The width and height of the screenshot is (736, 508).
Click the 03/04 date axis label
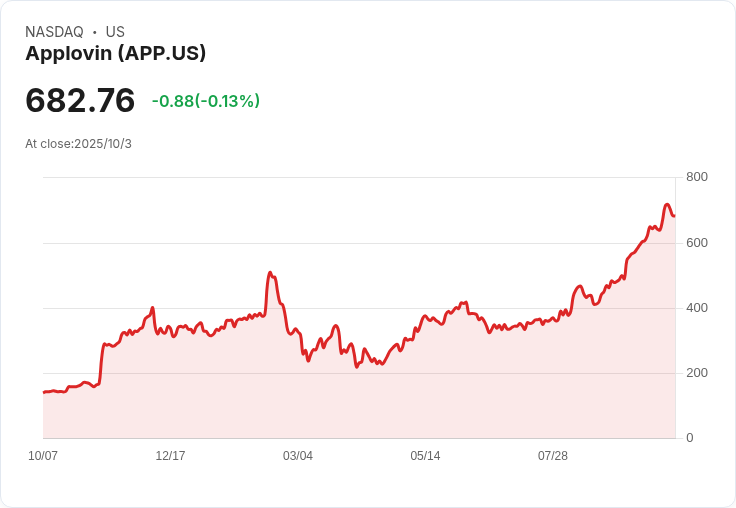pyautogui.click(x=298, y=456)
